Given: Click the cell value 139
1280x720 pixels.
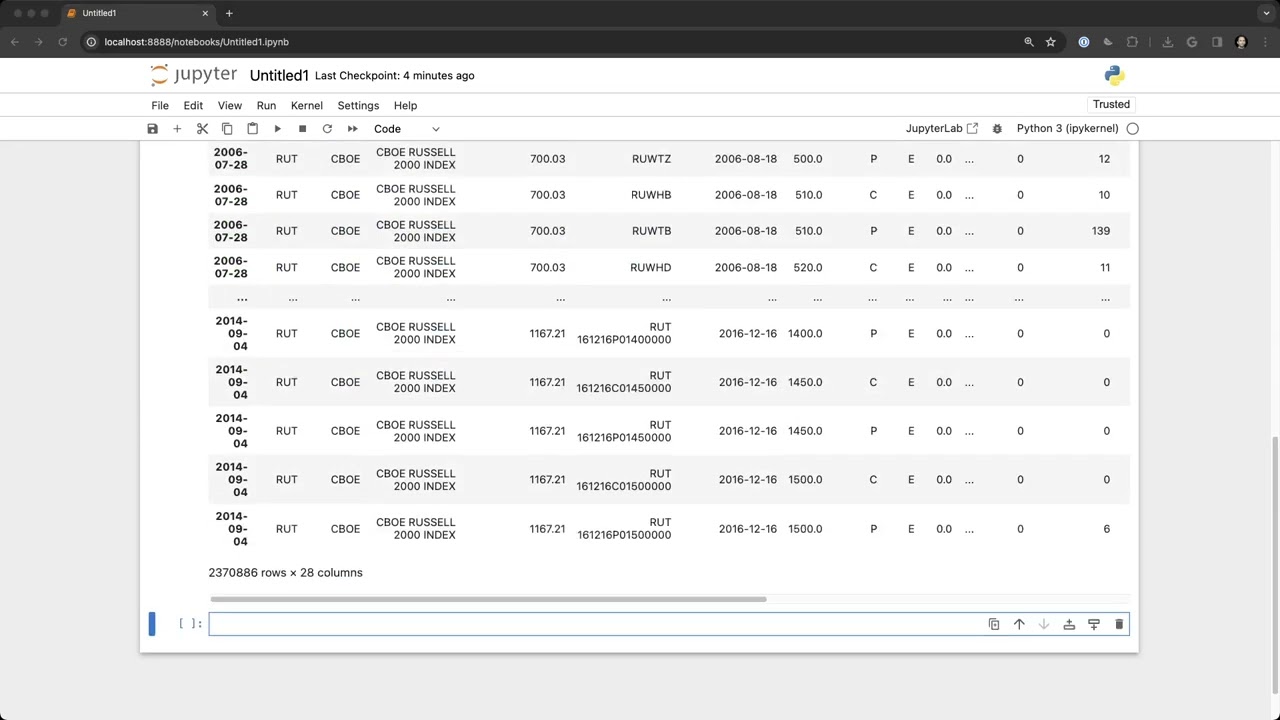Looking at the screenshot, I should point(1100,231).
